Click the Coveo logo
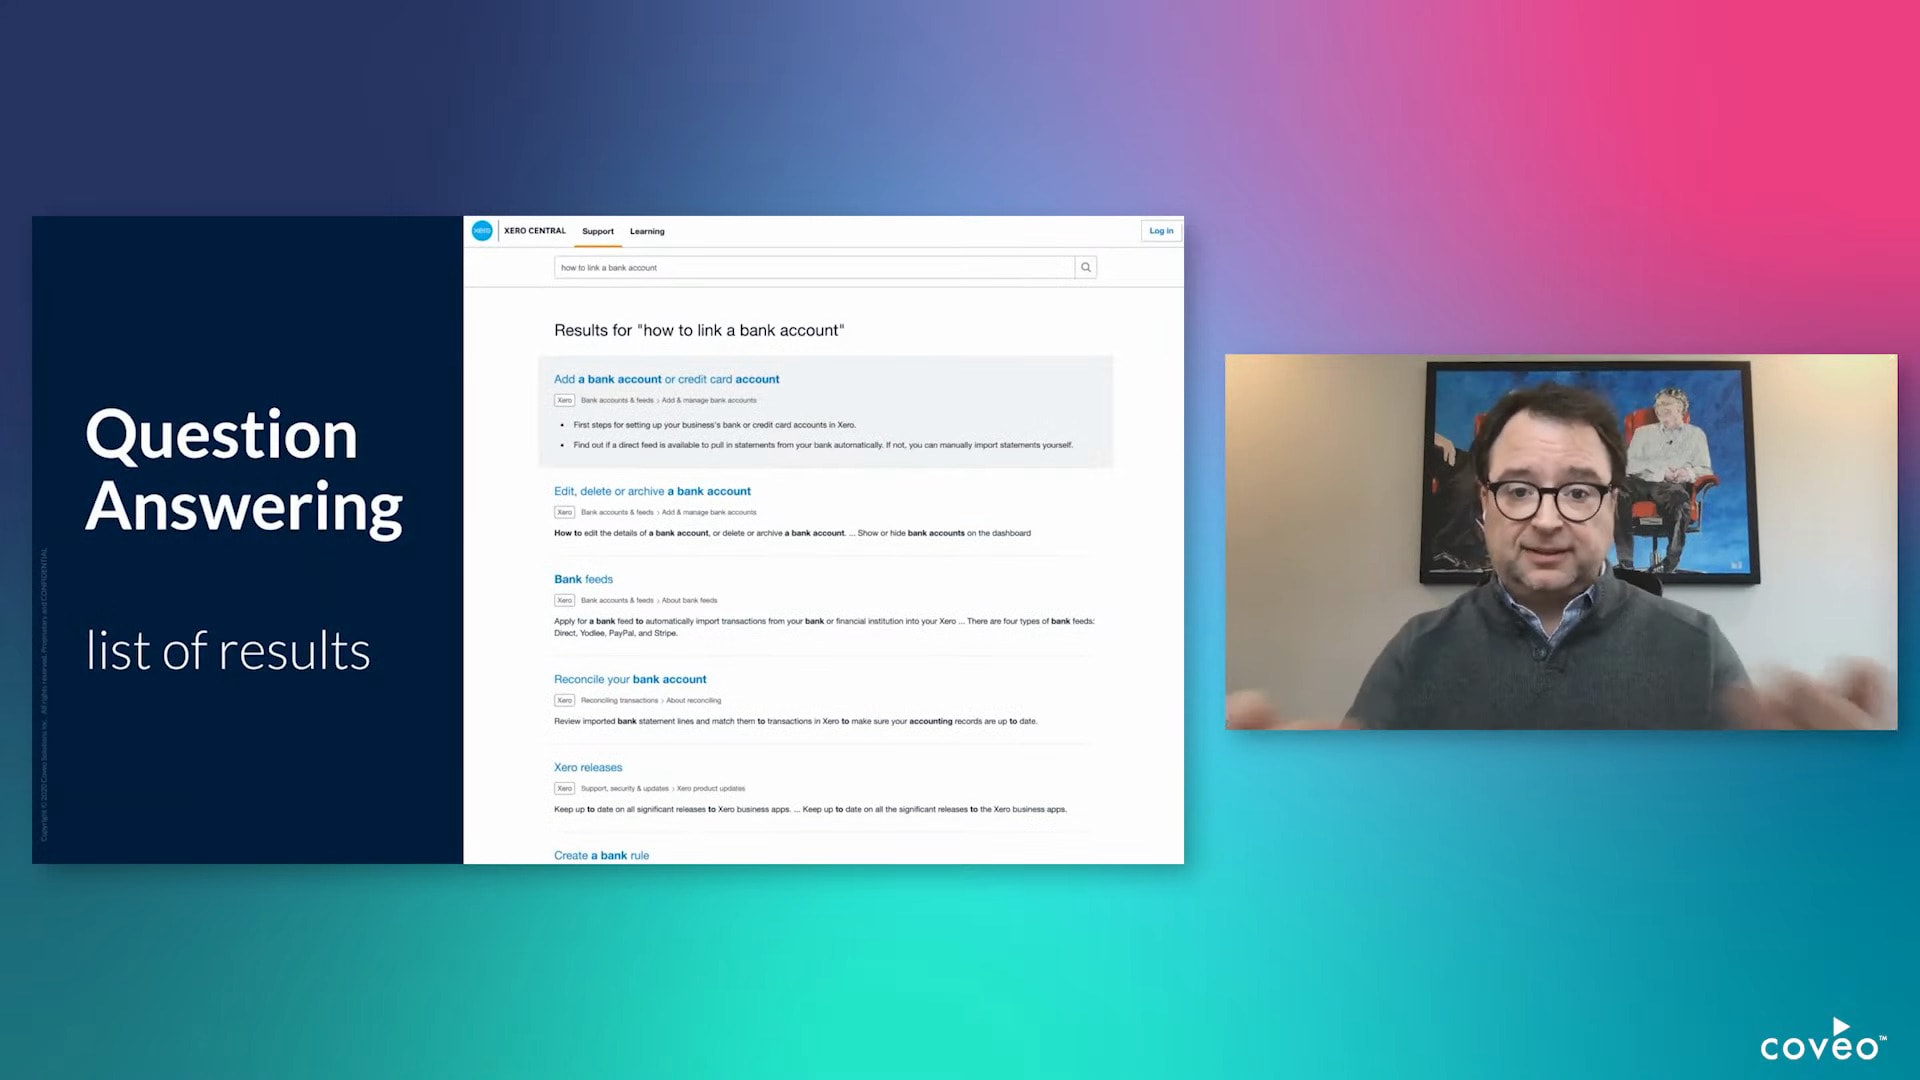 pyautogui.click(x=1823, y=1040)
